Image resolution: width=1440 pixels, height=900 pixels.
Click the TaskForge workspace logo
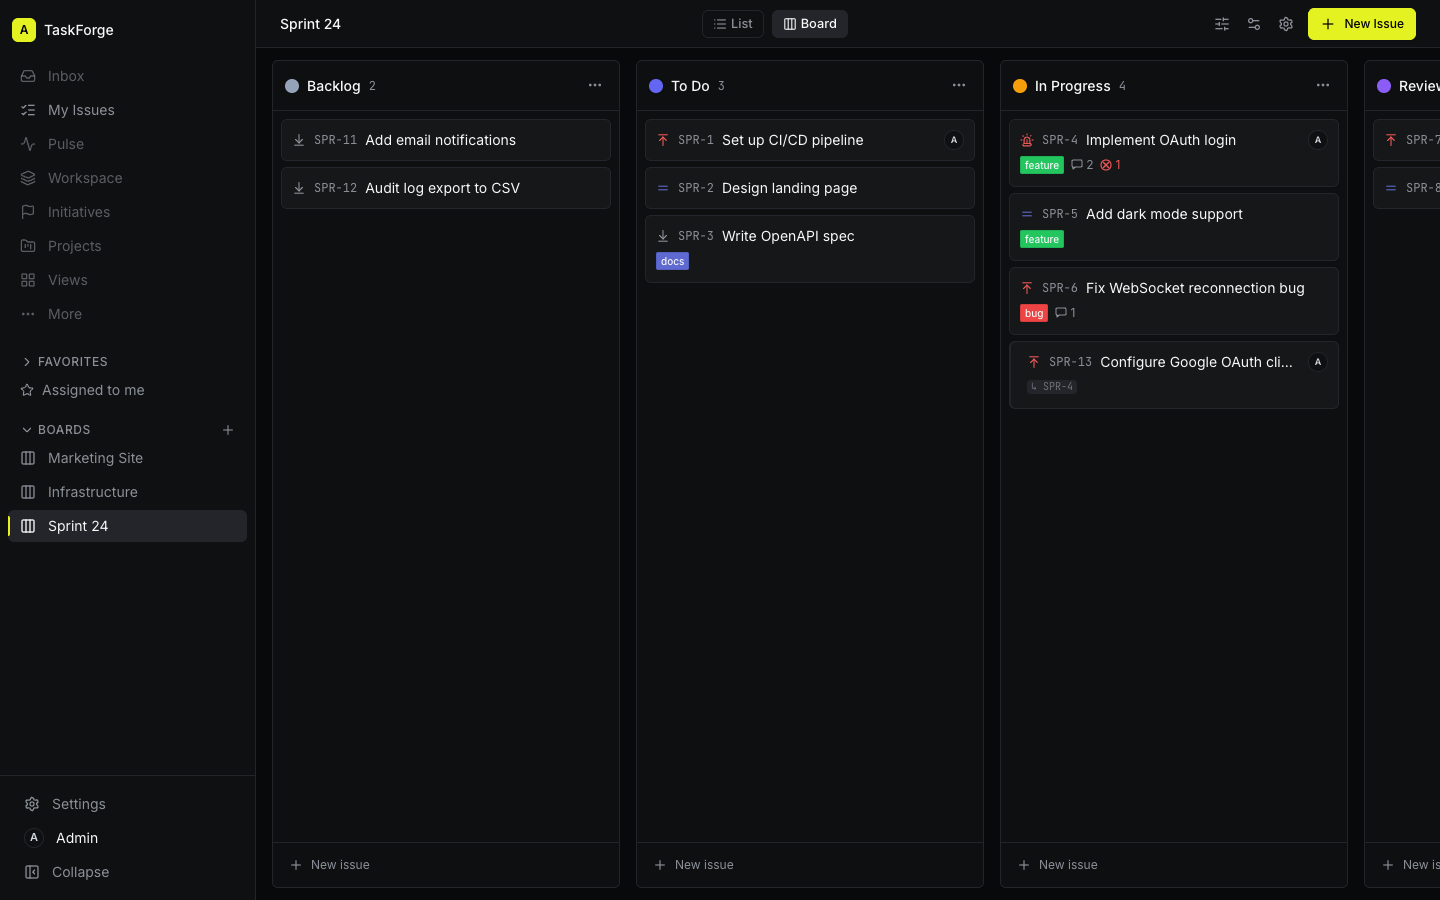(24, 30)
